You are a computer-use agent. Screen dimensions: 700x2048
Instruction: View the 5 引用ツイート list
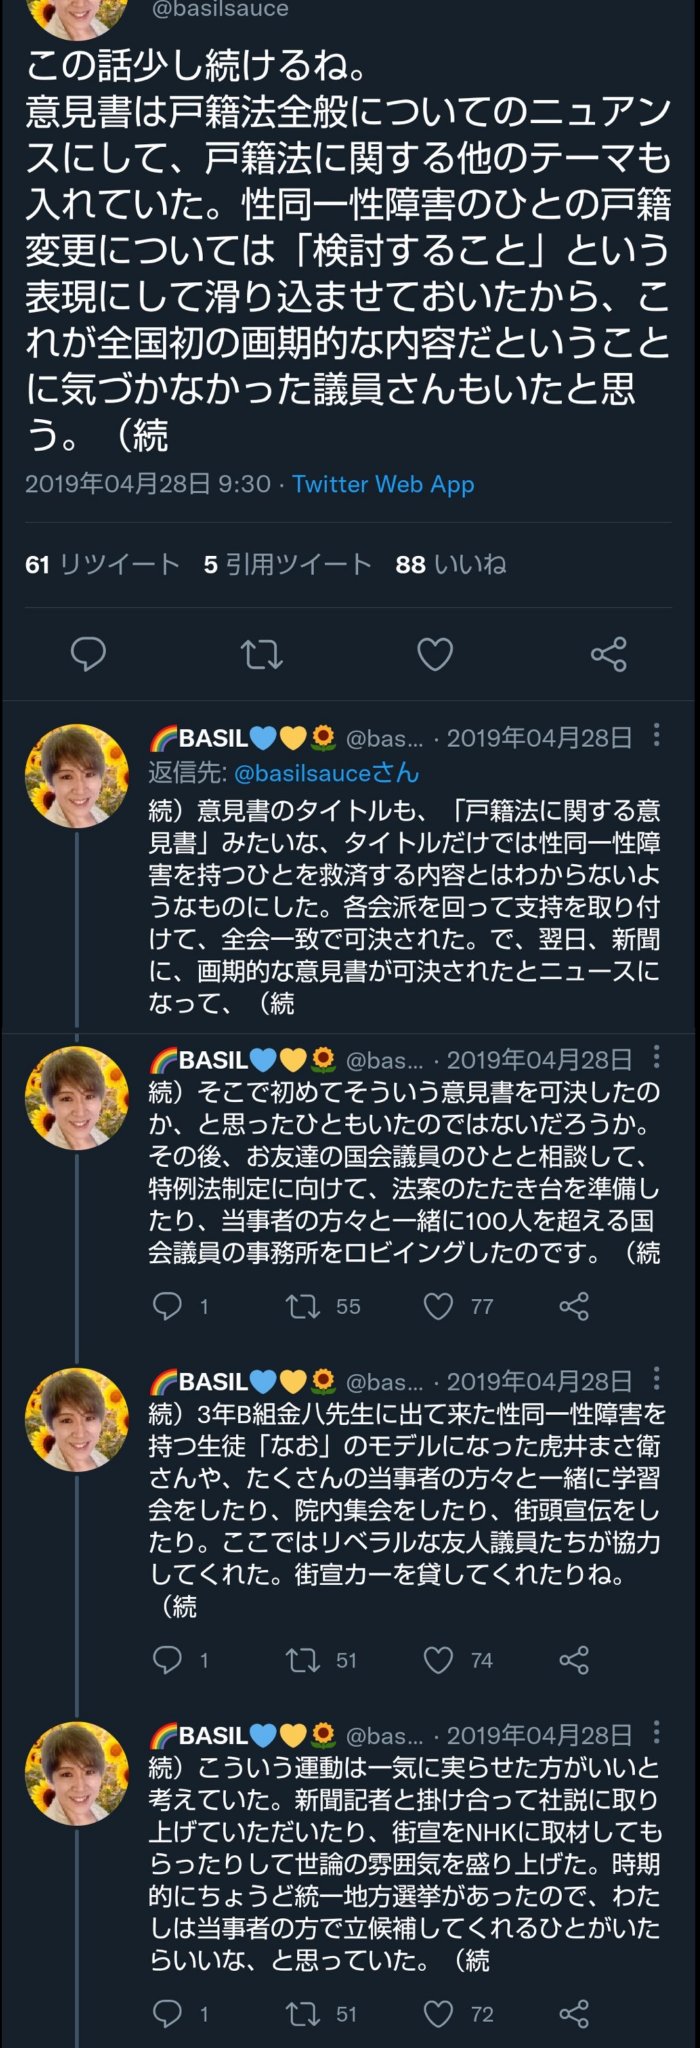pyautogui.click(x=287, y=564)
